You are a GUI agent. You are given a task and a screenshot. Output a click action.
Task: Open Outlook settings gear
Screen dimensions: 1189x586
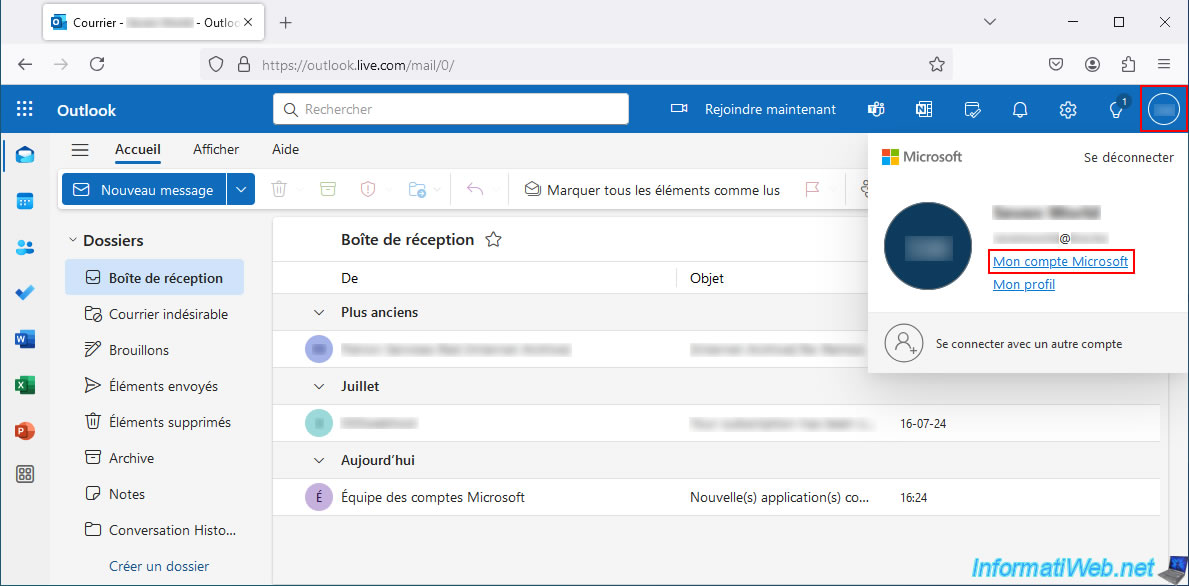coord(1068,109)
